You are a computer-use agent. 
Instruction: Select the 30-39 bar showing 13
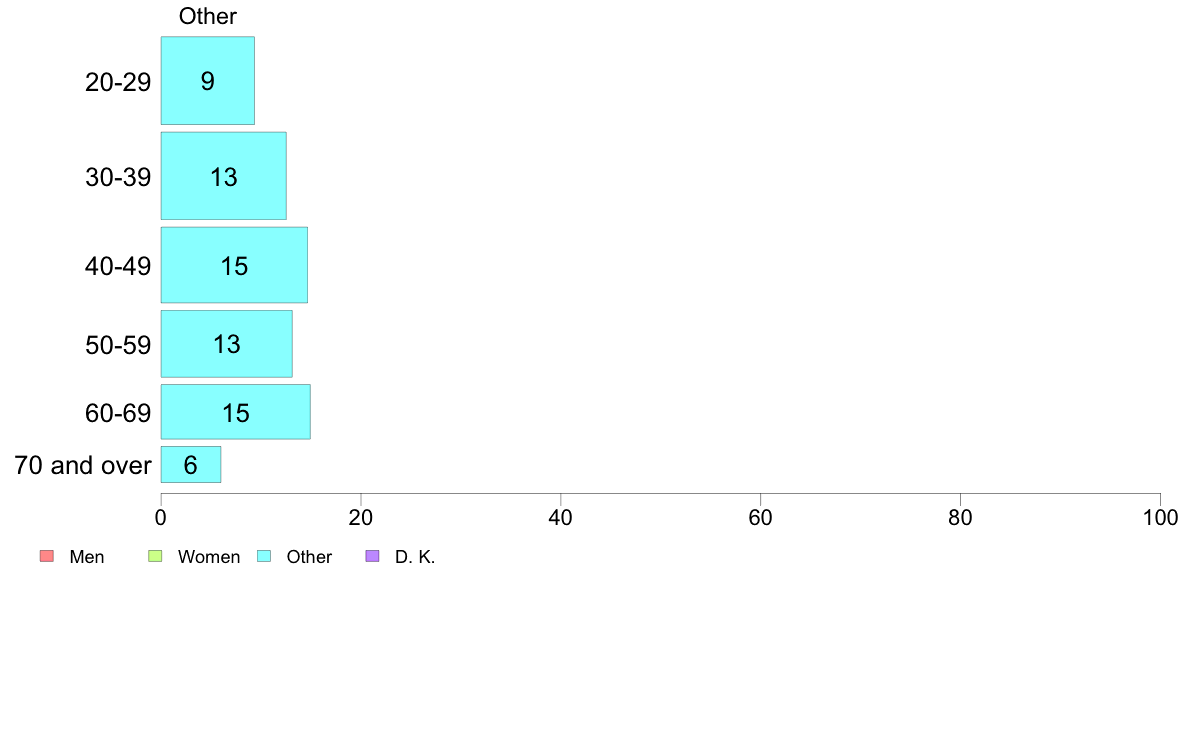(224, 176)
